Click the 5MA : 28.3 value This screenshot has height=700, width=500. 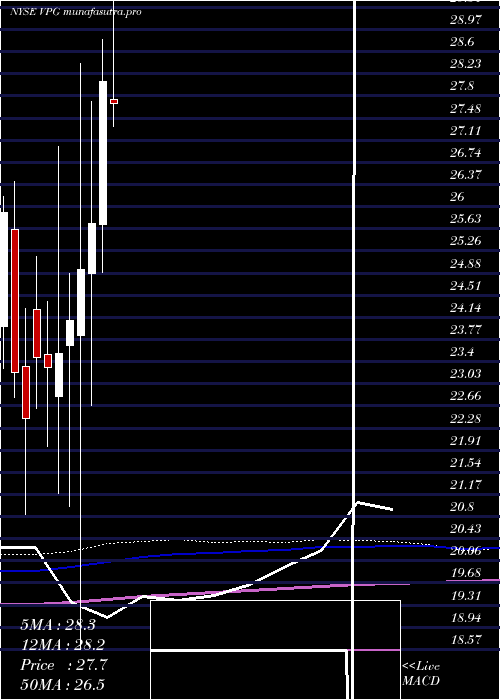tap(58, 625)
